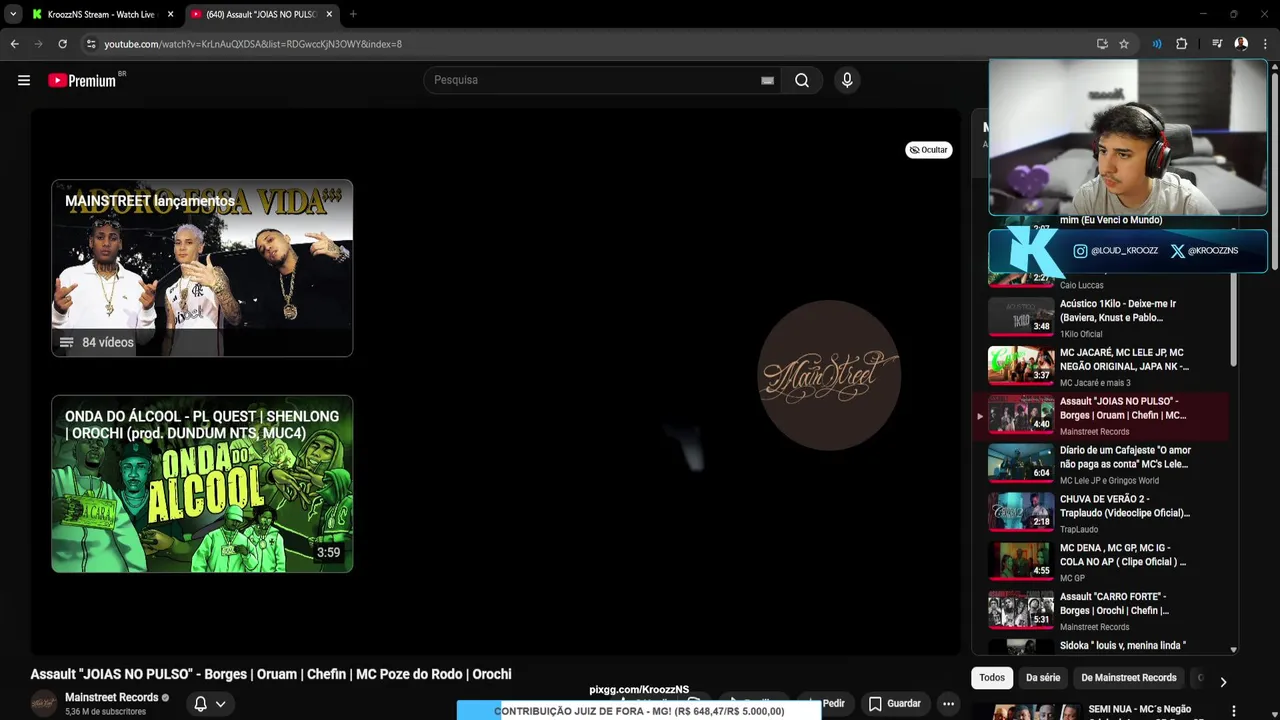Viewport: 1280px width, 720px height.
Task: Play Assault CARRO FORTE playlist item
Action: pos(1107,611)
